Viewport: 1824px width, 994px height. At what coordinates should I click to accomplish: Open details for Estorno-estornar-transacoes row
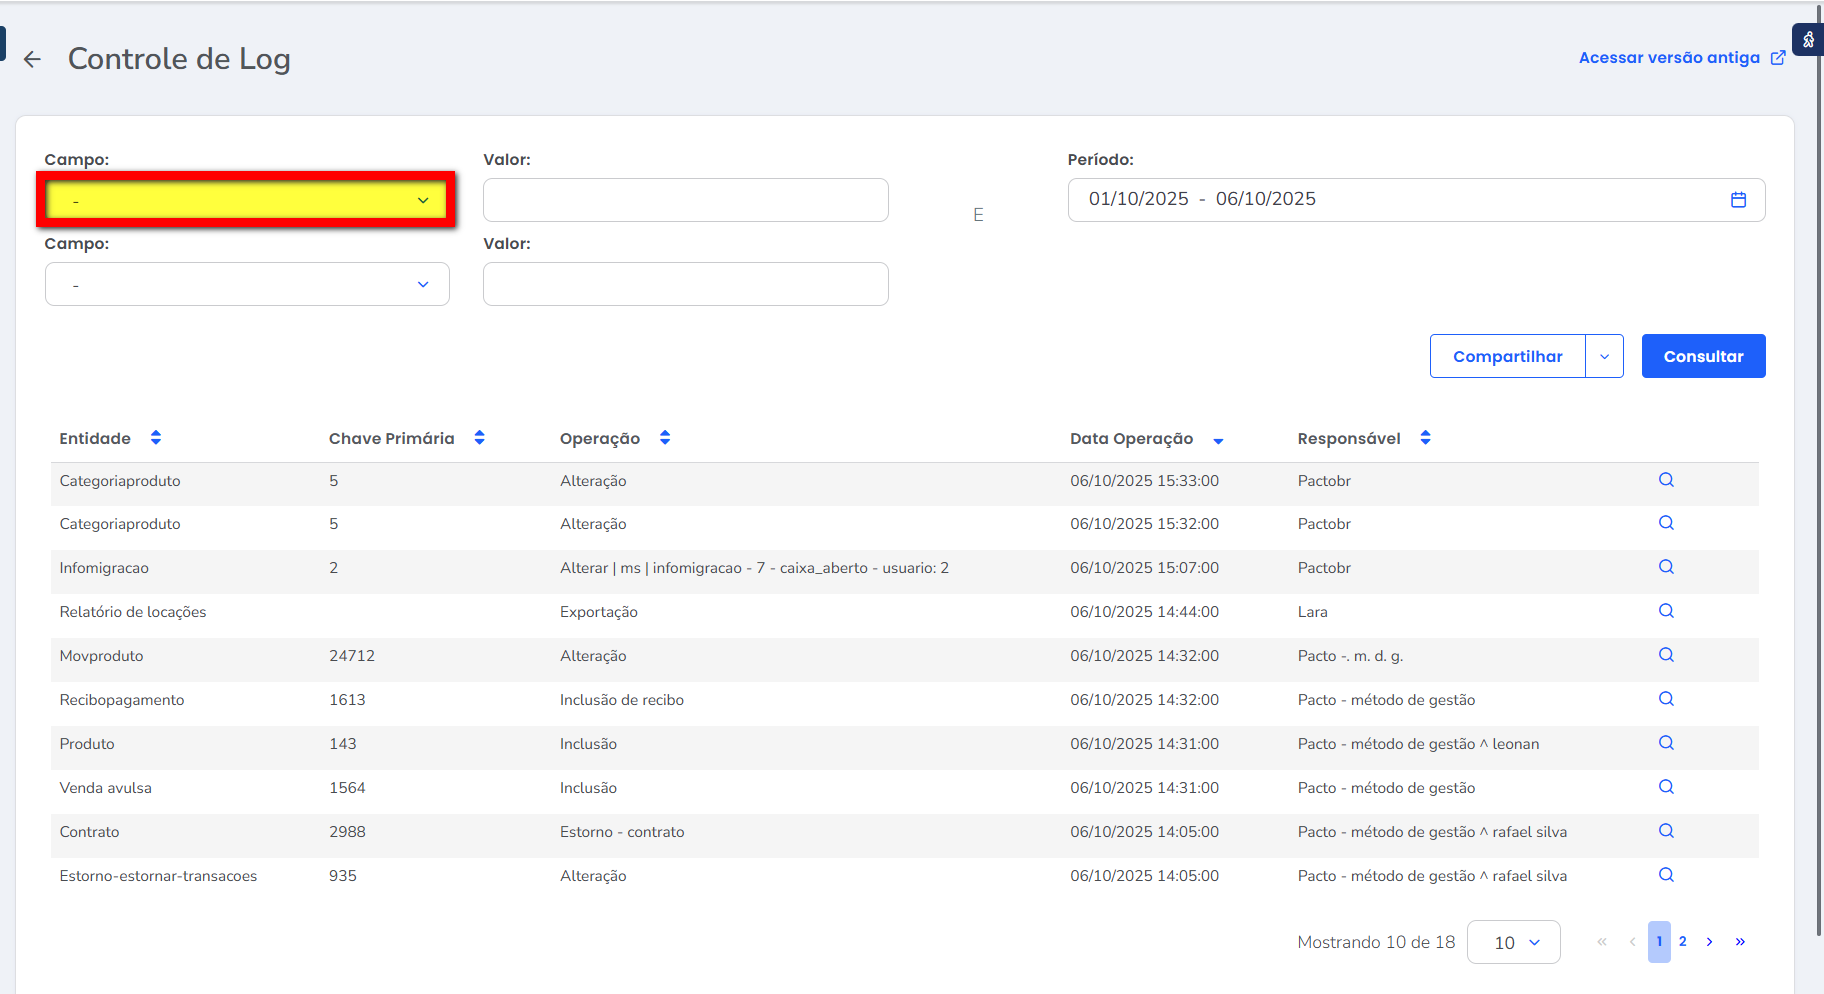point(1666,875)
